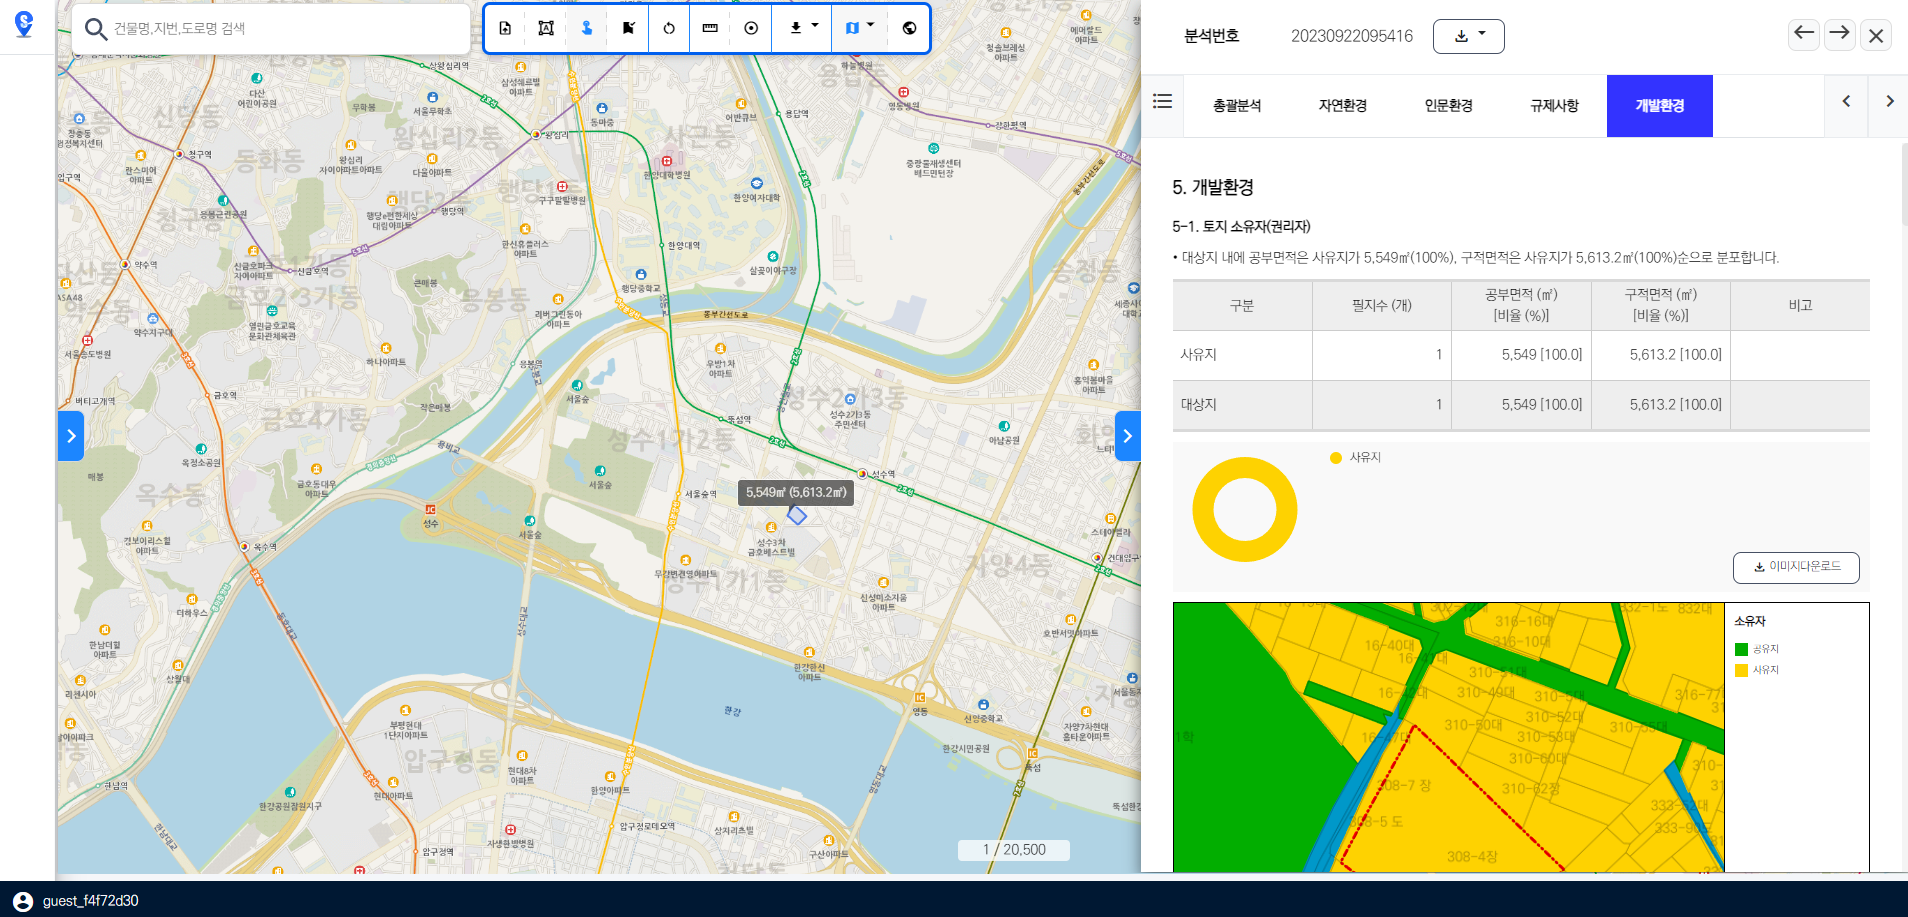Click the address search input field
Screen dimensions: 1908x917
click(285, 29)
